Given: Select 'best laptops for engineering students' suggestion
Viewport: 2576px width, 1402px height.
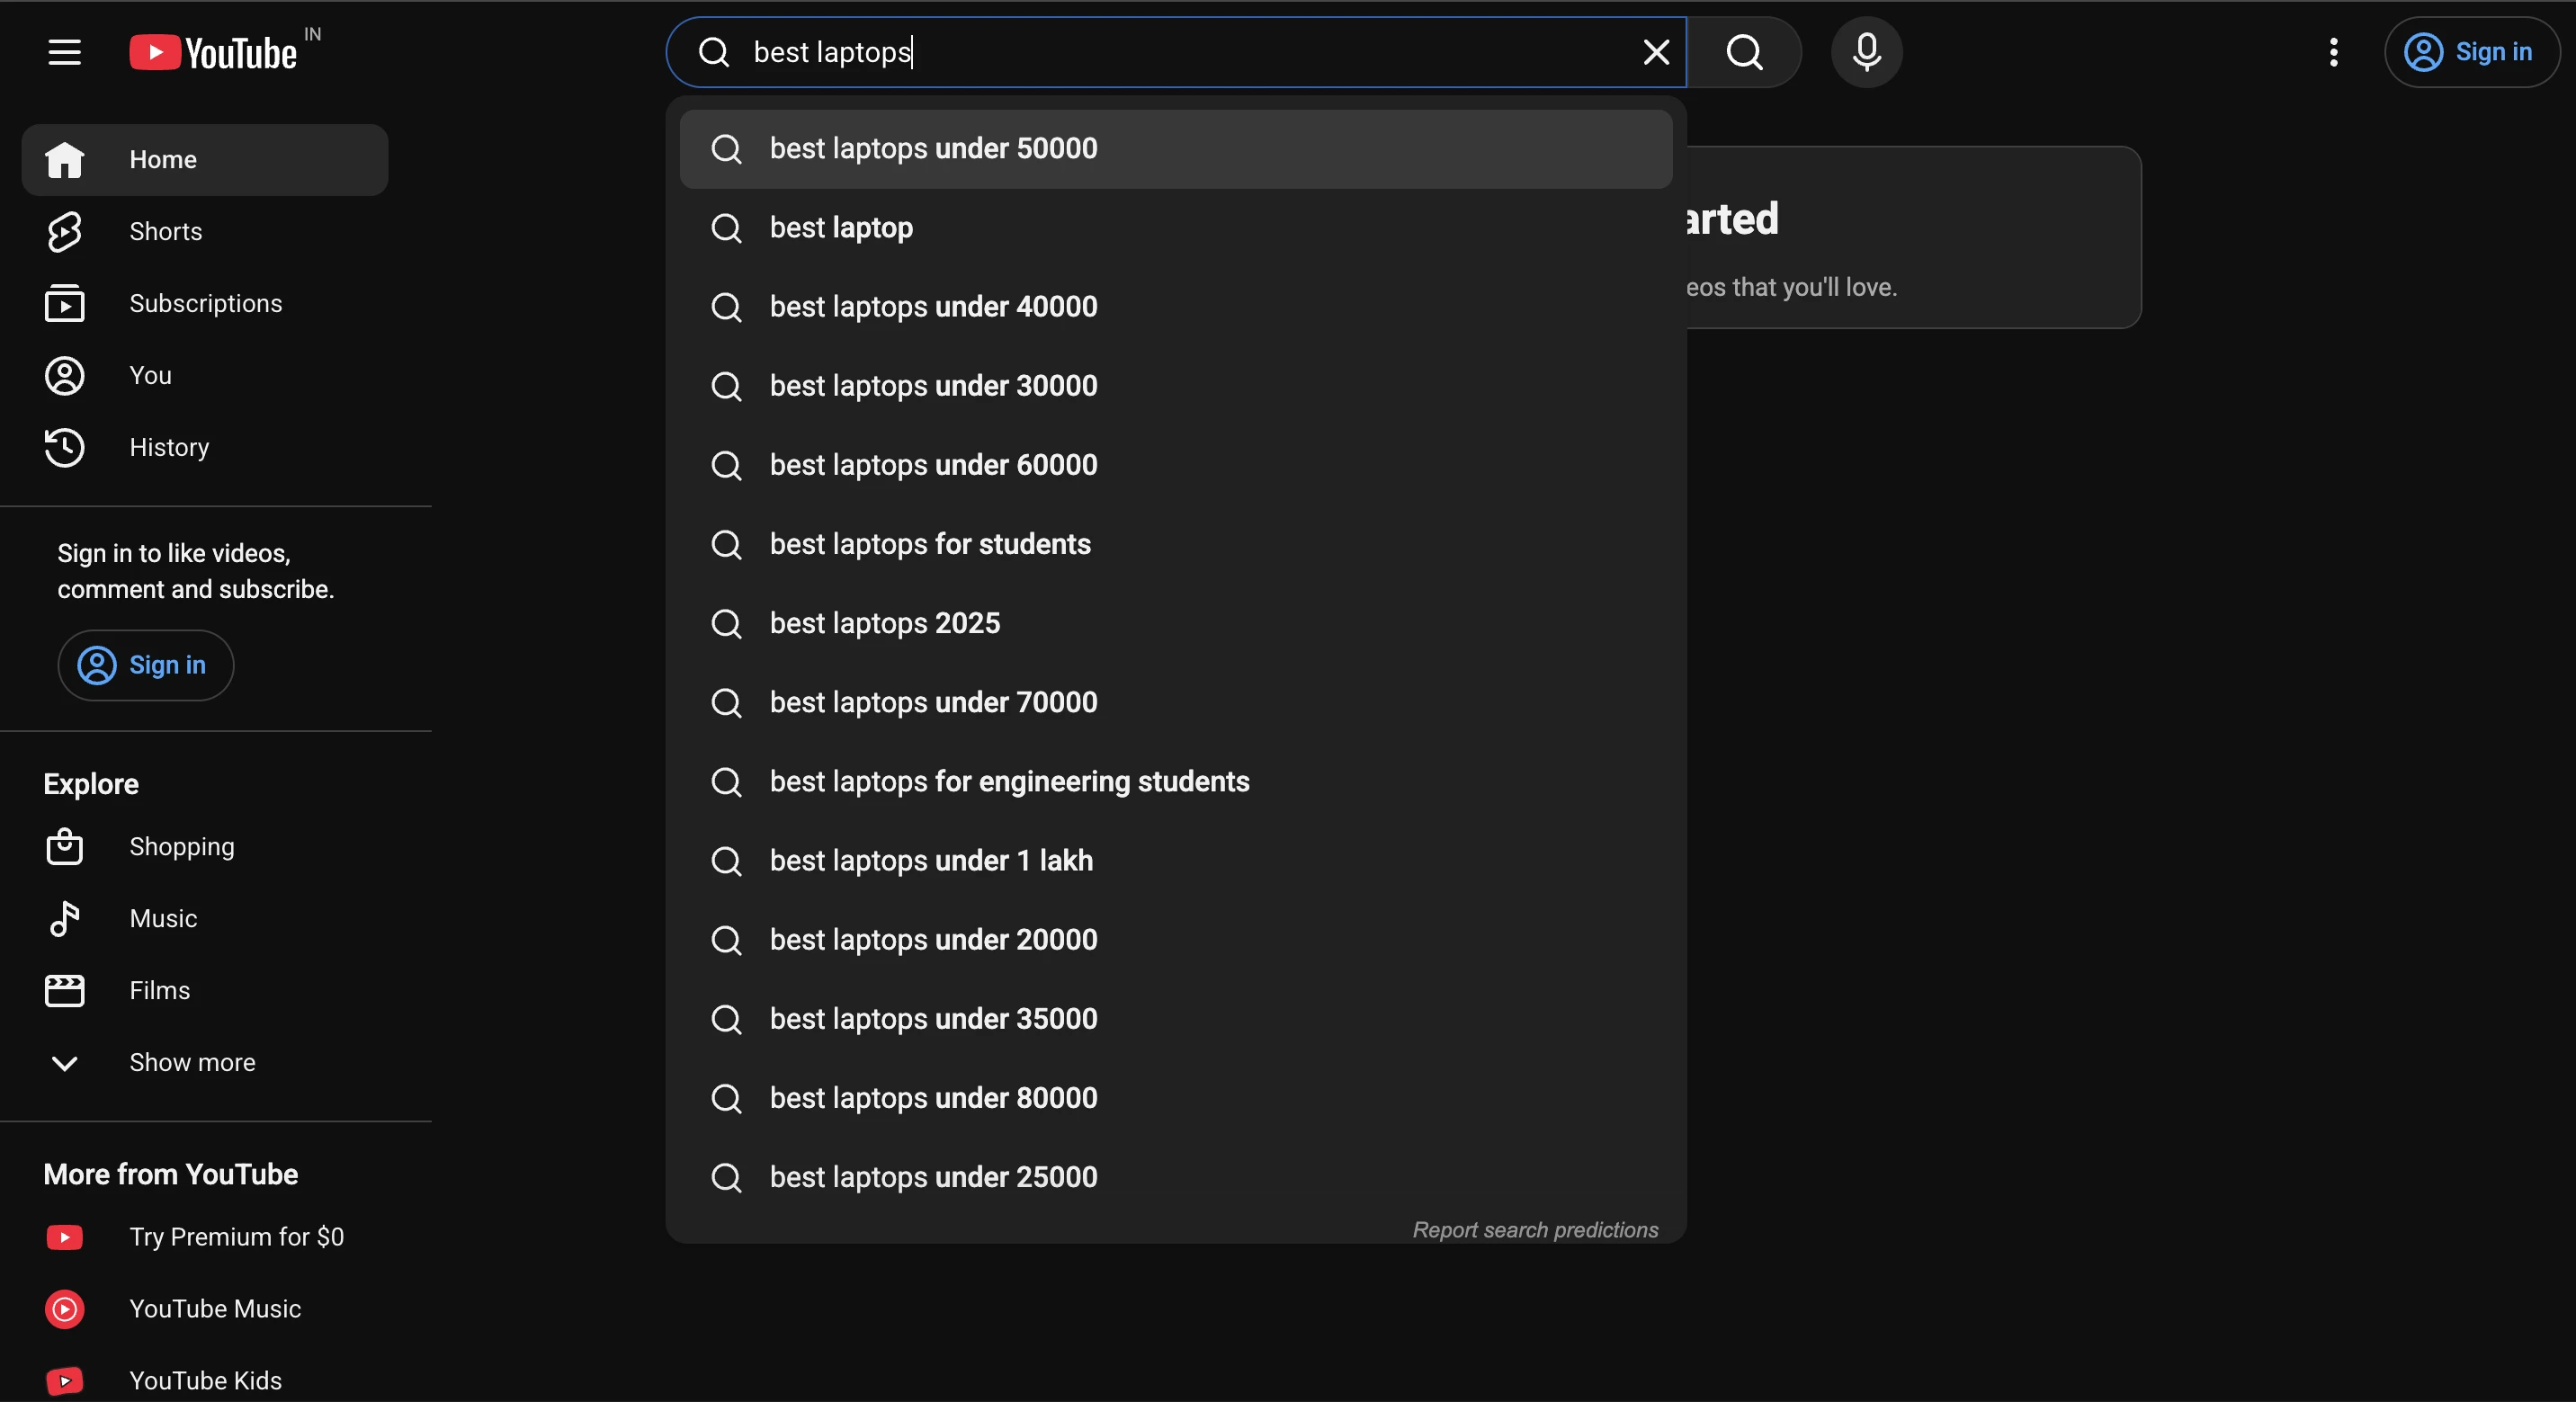Looking at the screenshot, I should (x=1176, y=781).
